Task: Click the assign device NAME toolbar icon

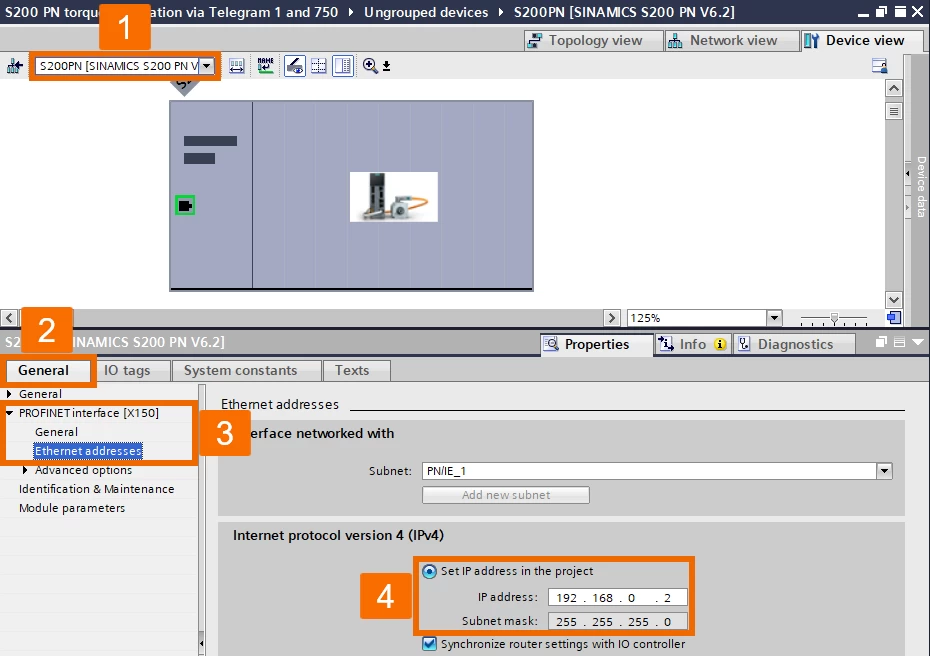Action: click(265, 66)
